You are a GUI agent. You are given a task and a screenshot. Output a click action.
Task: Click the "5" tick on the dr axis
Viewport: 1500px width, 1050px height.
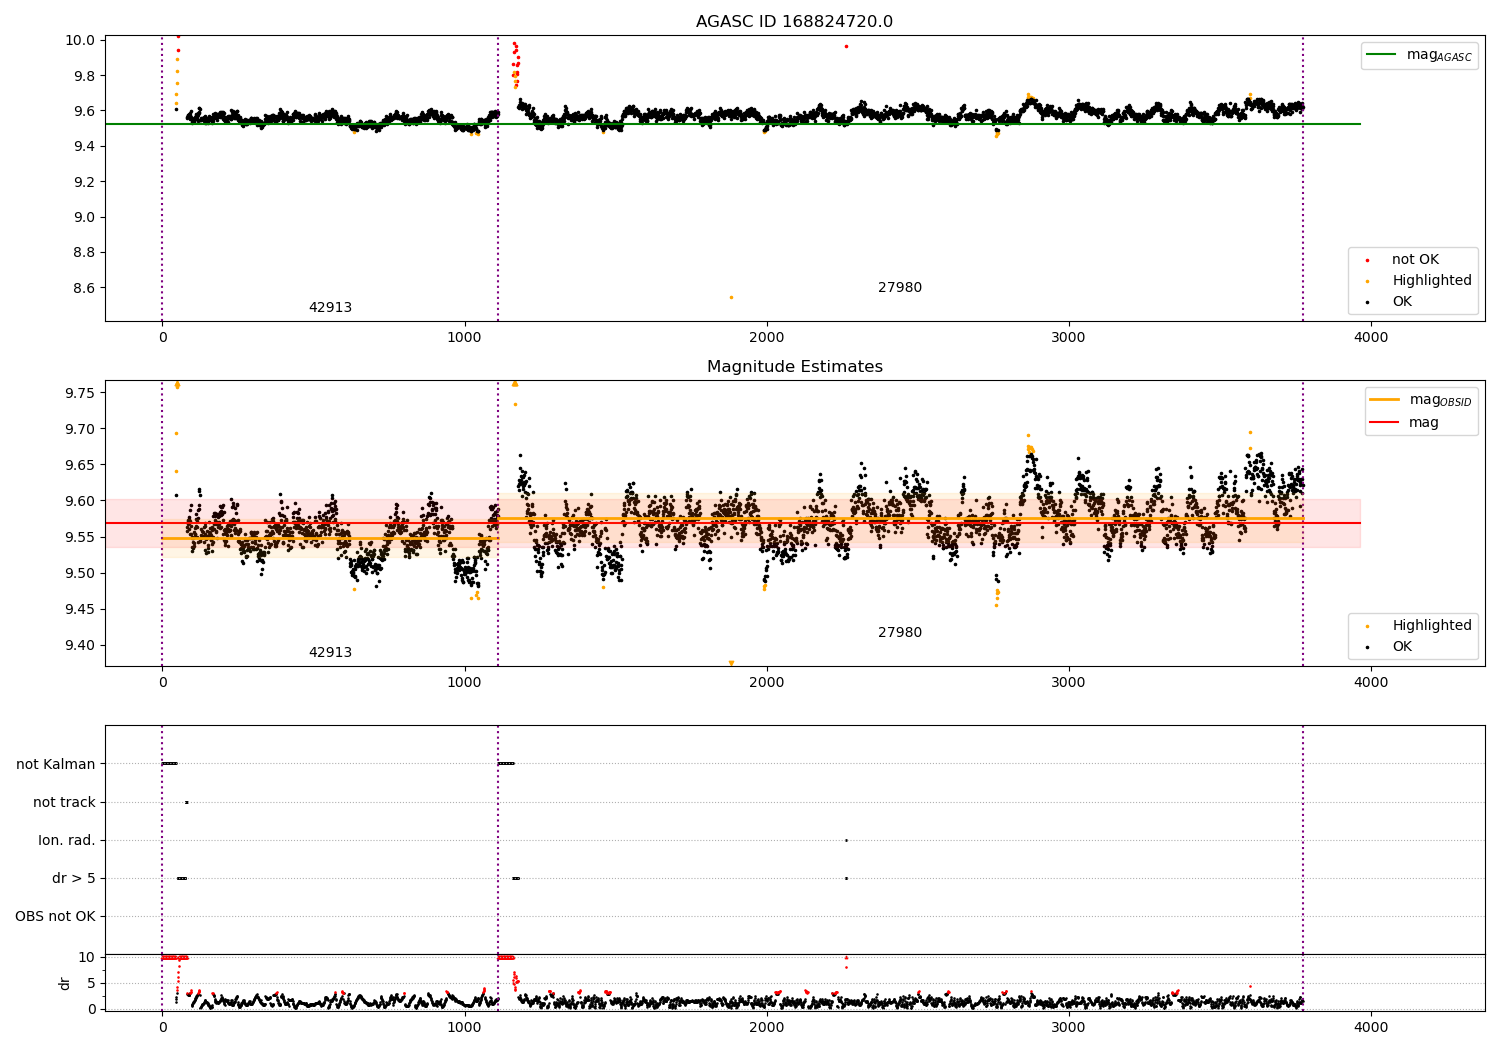(x=92, y=983)
